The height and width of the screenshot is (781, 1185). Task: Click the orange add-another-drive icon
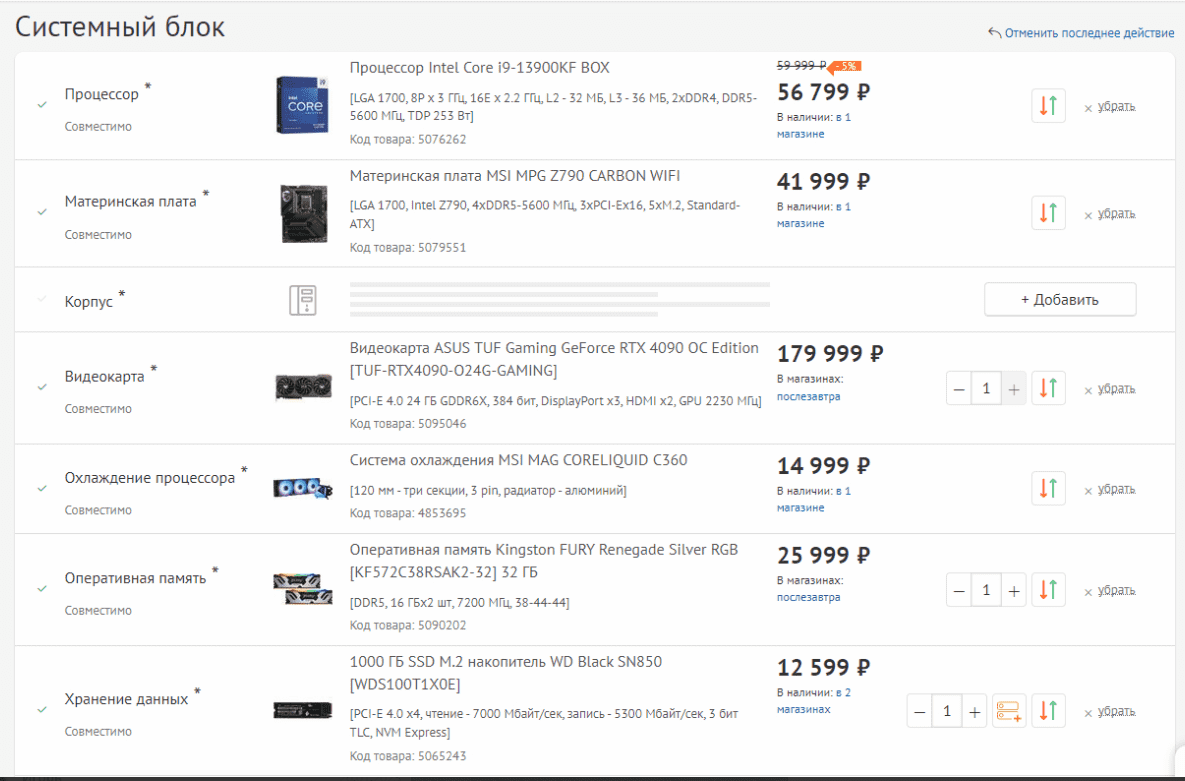(1008, 711)
